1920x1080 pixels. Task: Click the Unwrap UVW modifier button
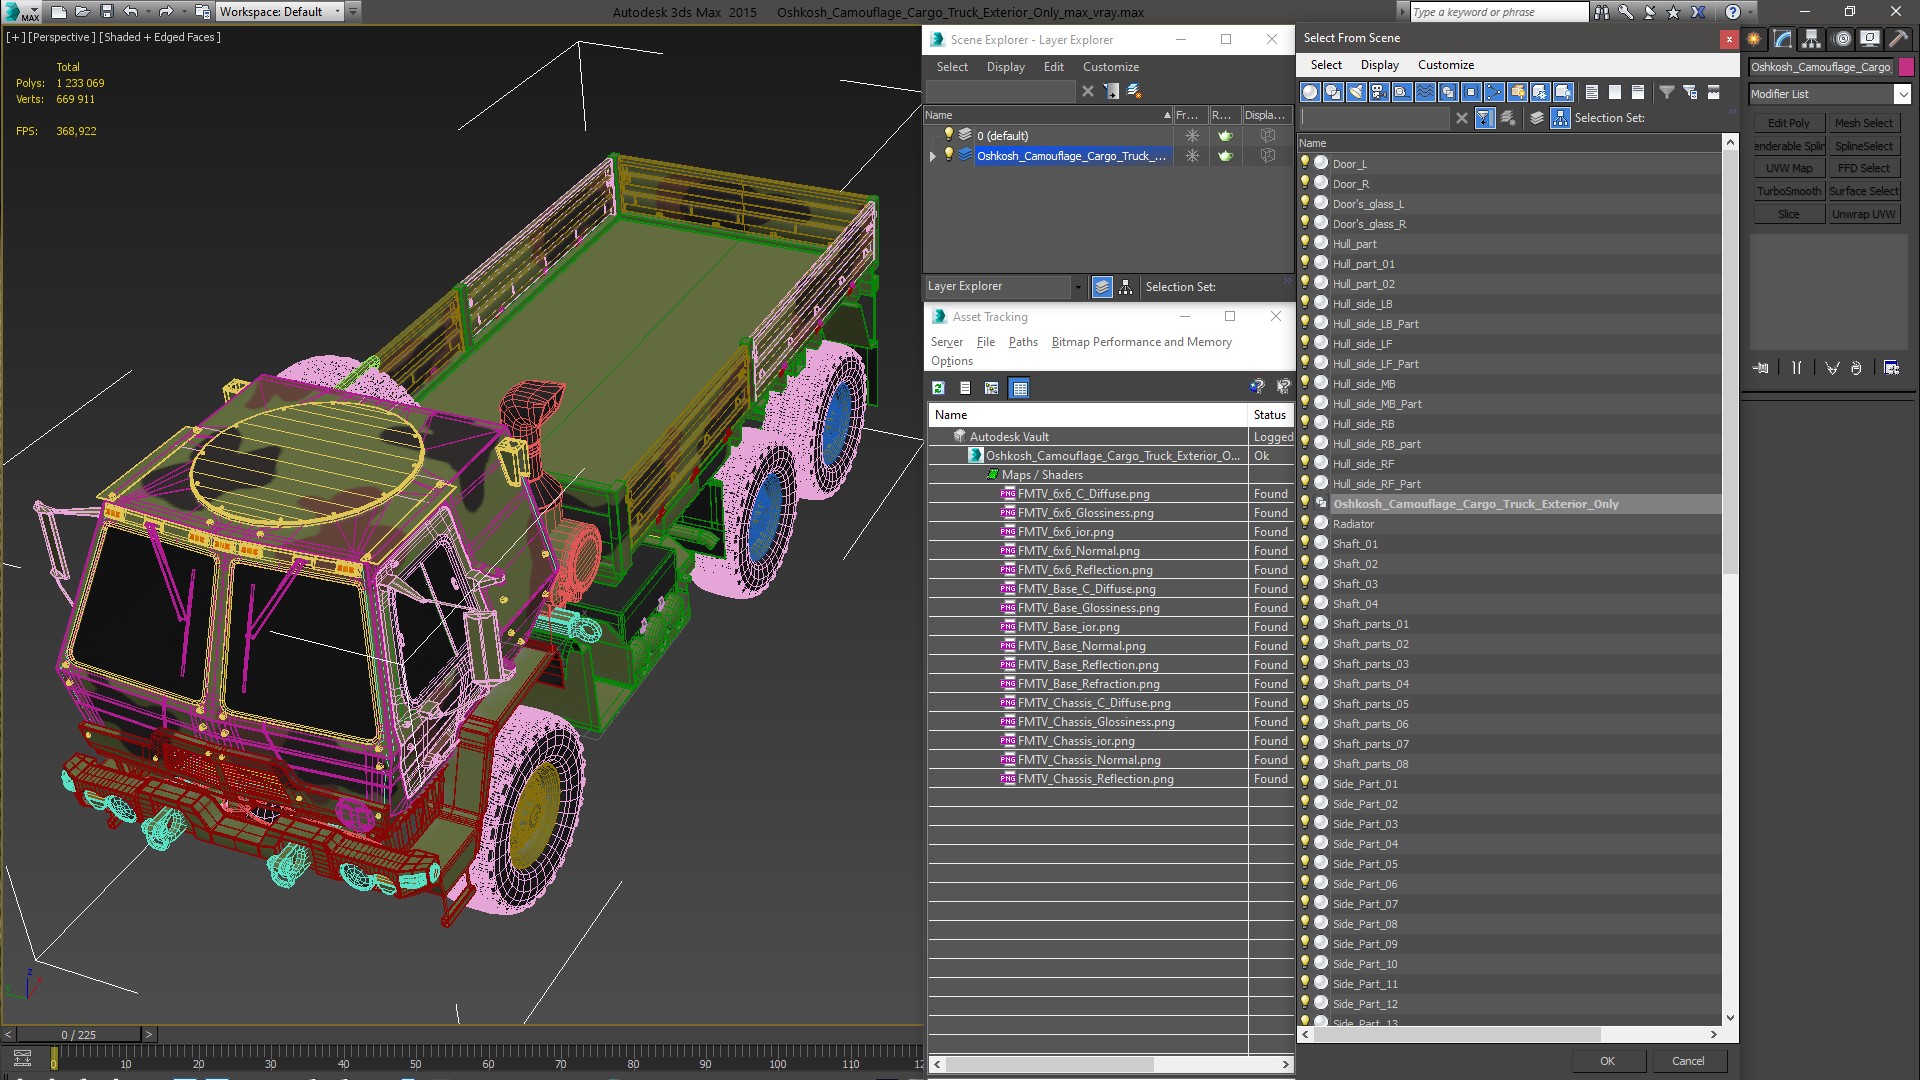click(x=1863, y=214)
